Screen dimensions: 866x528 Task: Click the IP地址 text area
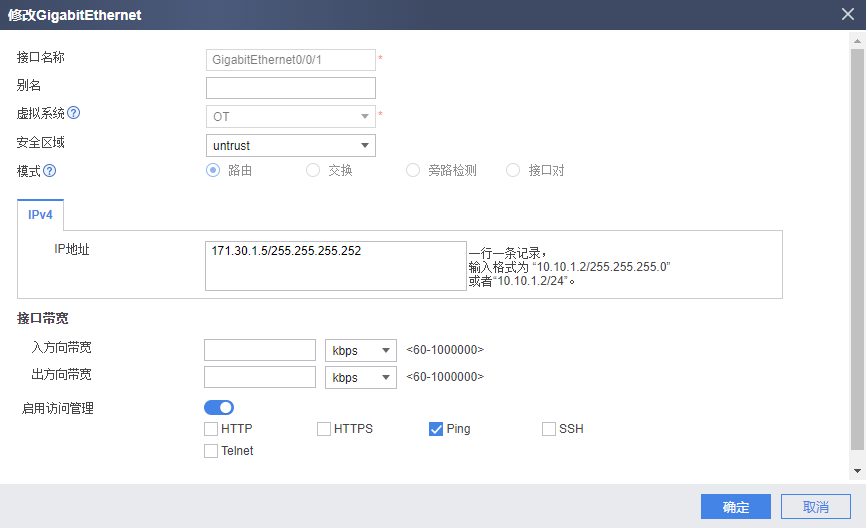pos(335,266)
